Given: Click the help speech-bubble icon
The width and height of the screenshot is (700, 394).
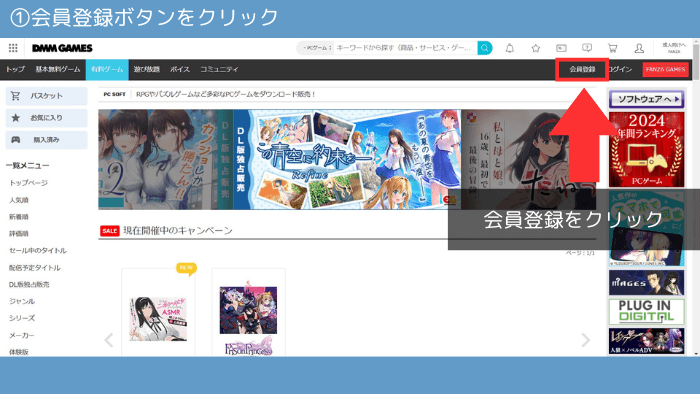Looking at the screenshot, I should pyautogui.click(x=587, y=48).
